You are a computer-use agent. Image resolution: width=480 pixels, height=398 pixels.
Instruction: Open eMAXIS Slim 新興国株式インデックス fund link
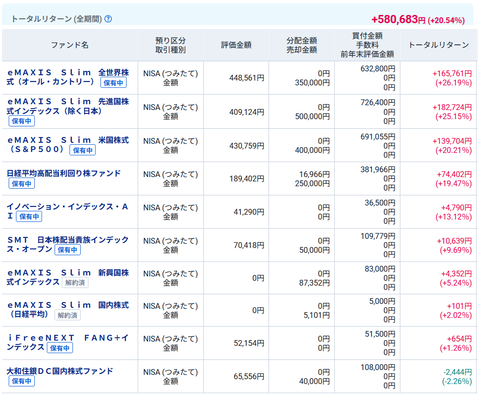[68, 277]
